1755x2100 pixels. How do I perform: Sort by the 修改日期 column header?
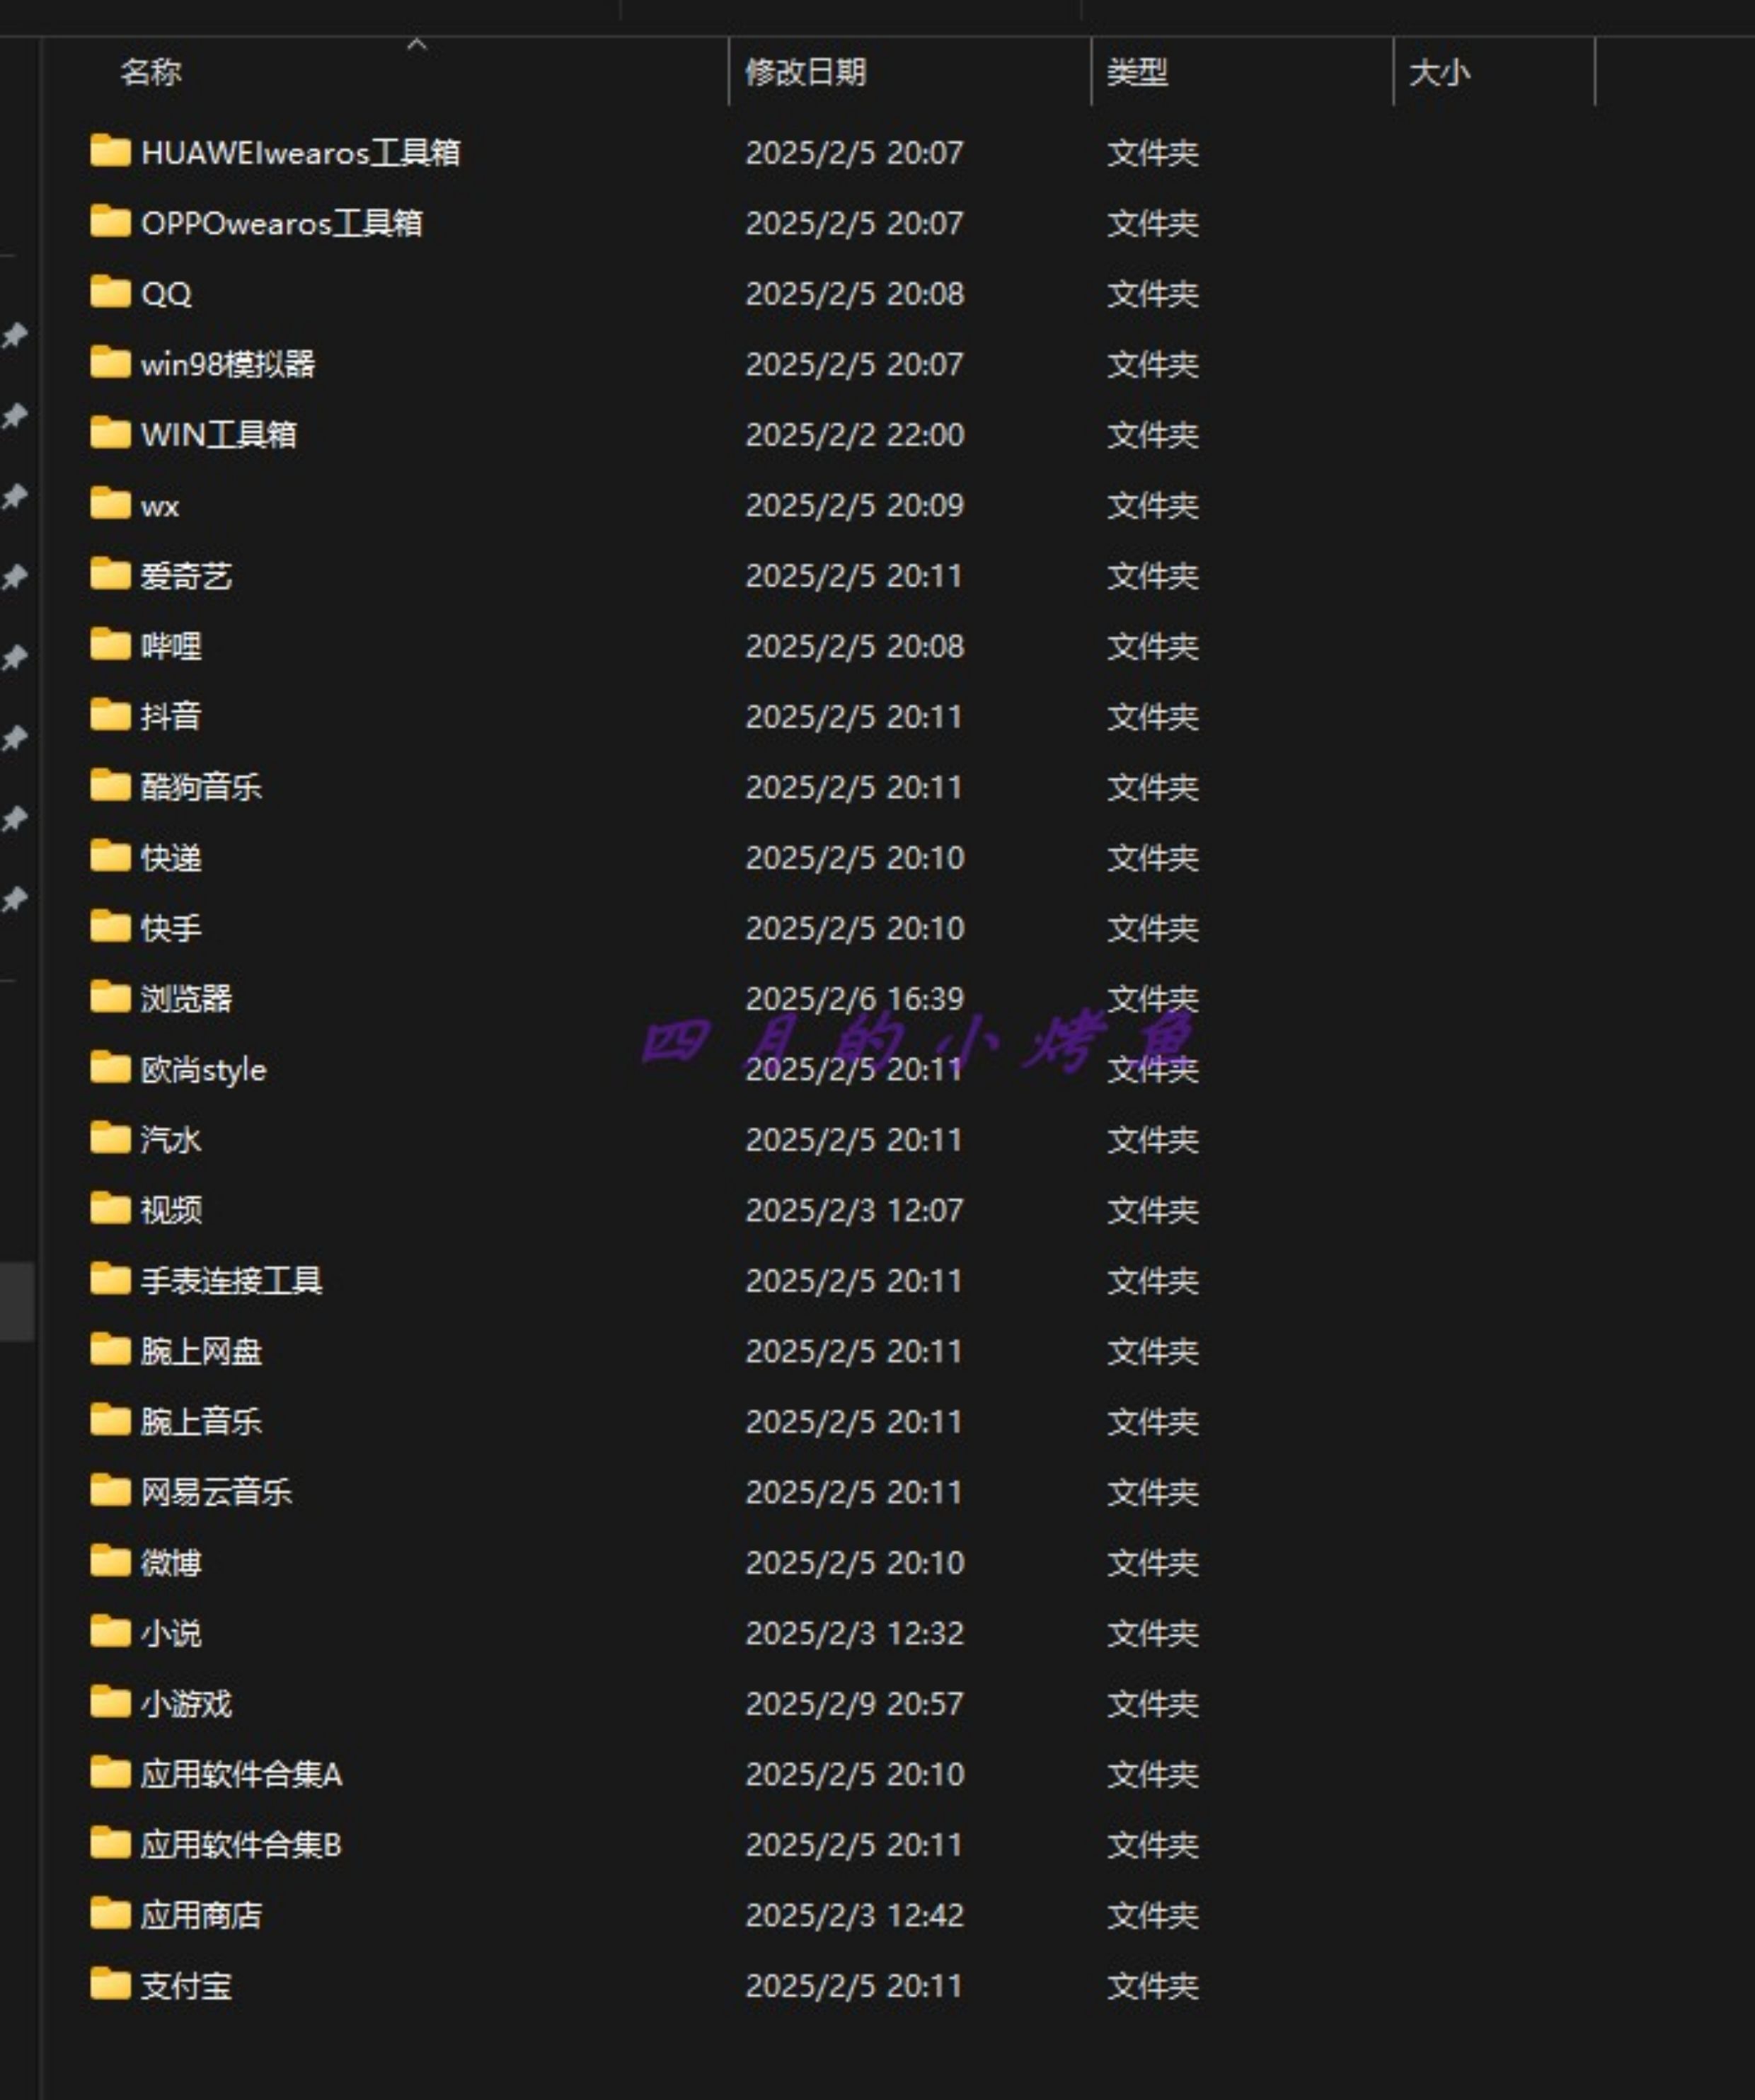click(805, 72)
